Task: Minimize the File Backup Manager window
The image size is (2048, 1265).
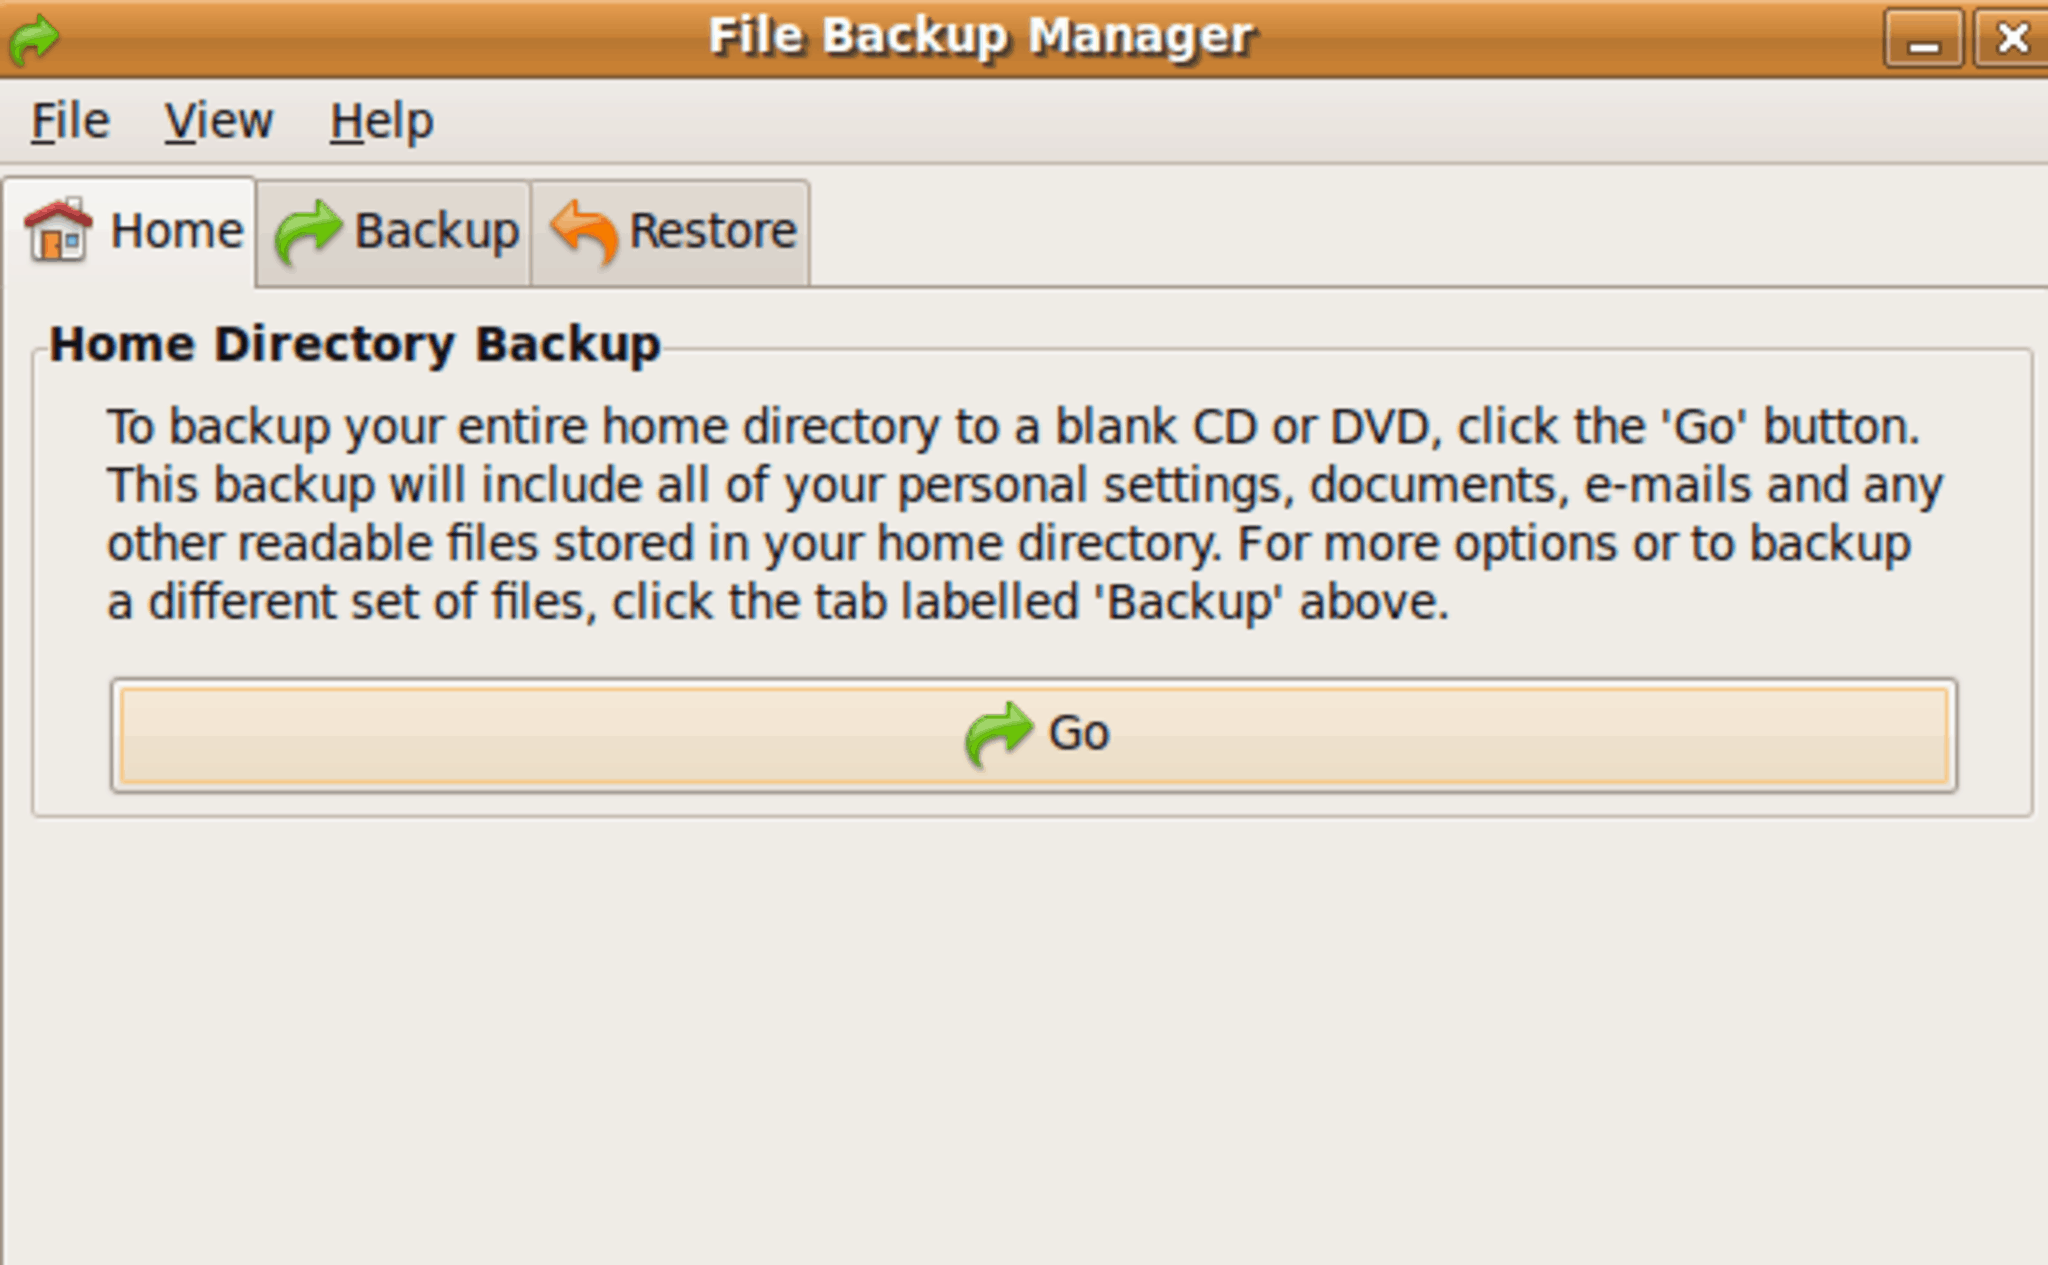Action: [x=1923, y=39]
